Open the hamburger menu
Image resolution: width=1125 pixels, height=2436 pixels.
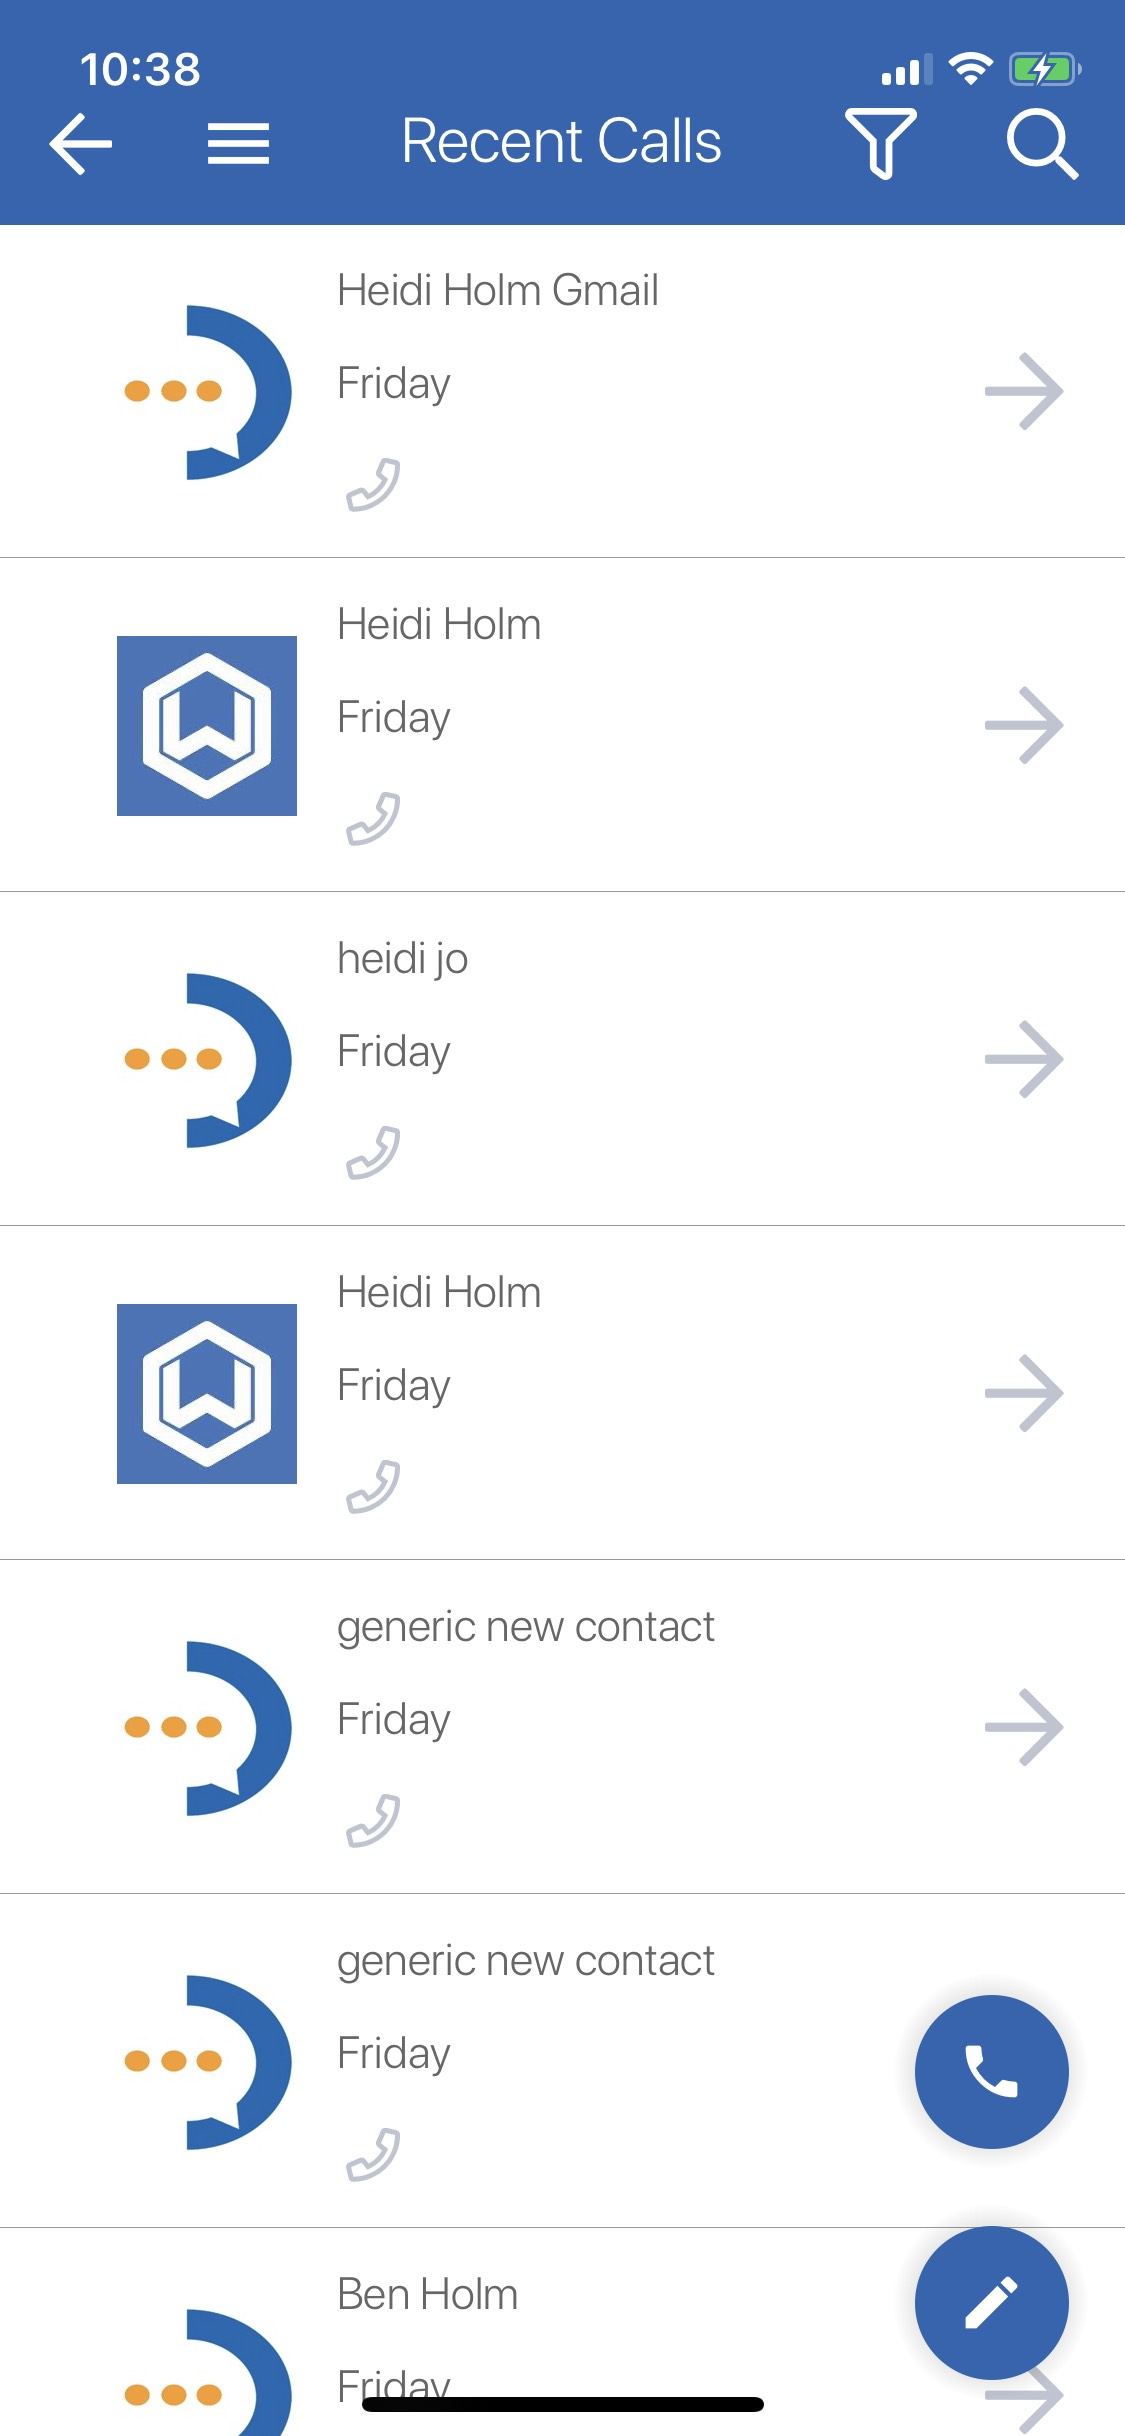click(238, 144)
